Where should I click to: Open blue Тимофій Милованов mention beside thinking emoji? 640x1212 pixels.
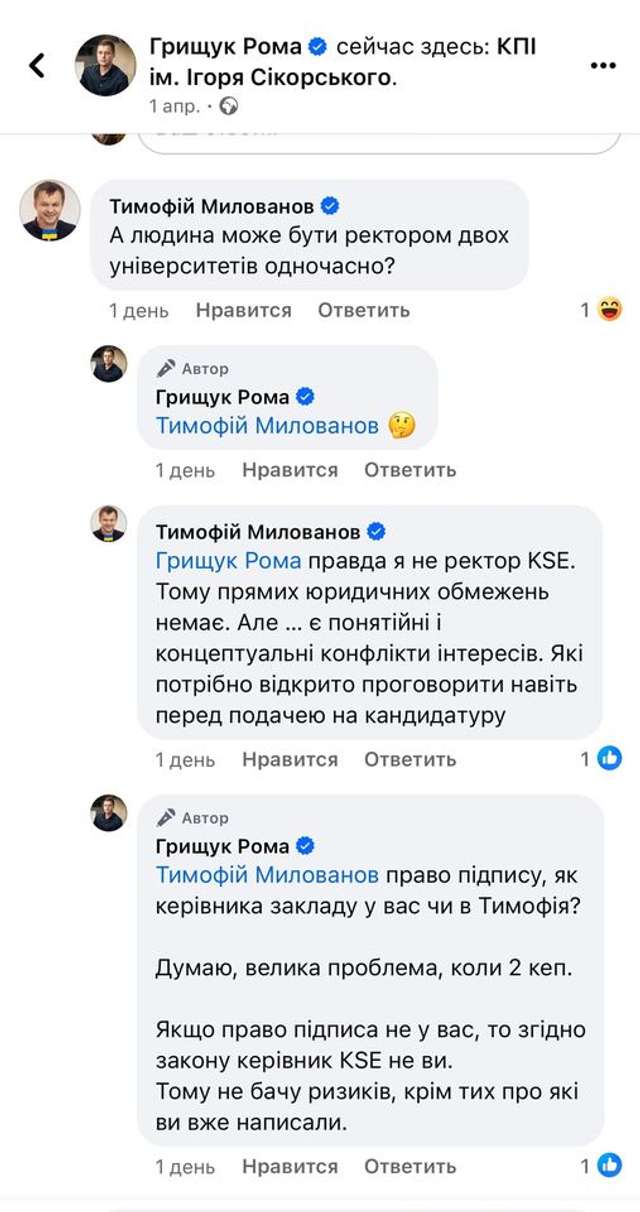pyautogui.click(x=267, y=426)
